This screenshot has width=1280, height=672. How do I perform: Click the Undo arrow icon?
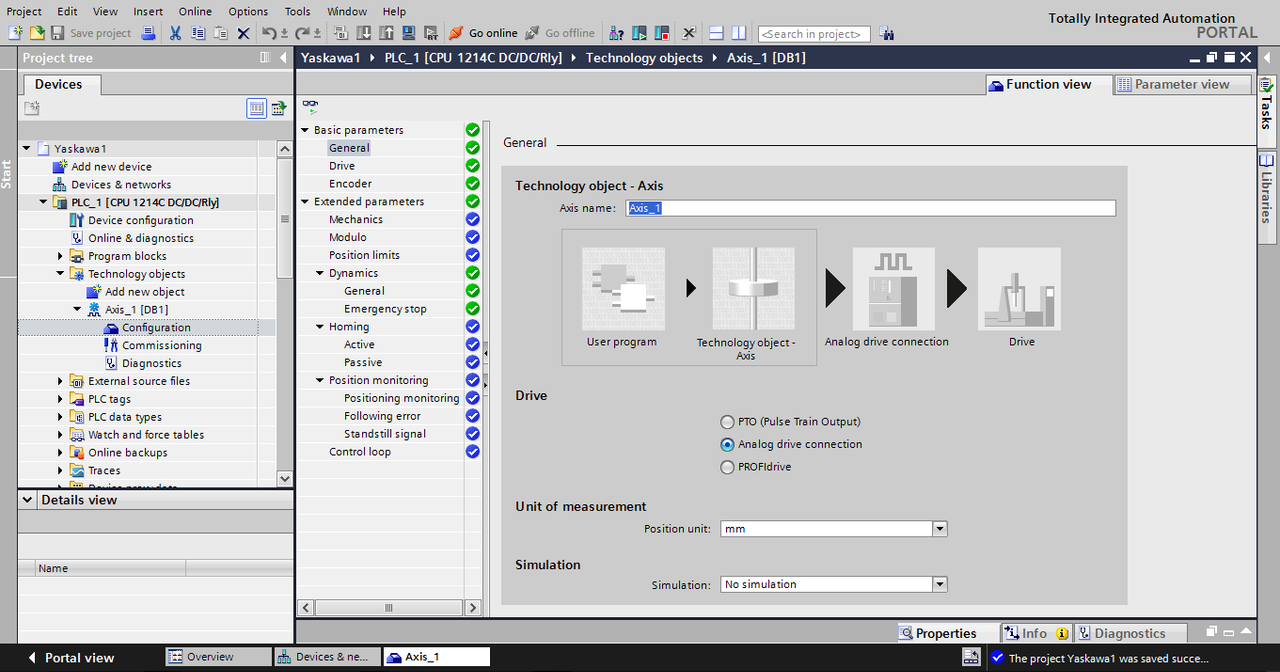(268, 33)
